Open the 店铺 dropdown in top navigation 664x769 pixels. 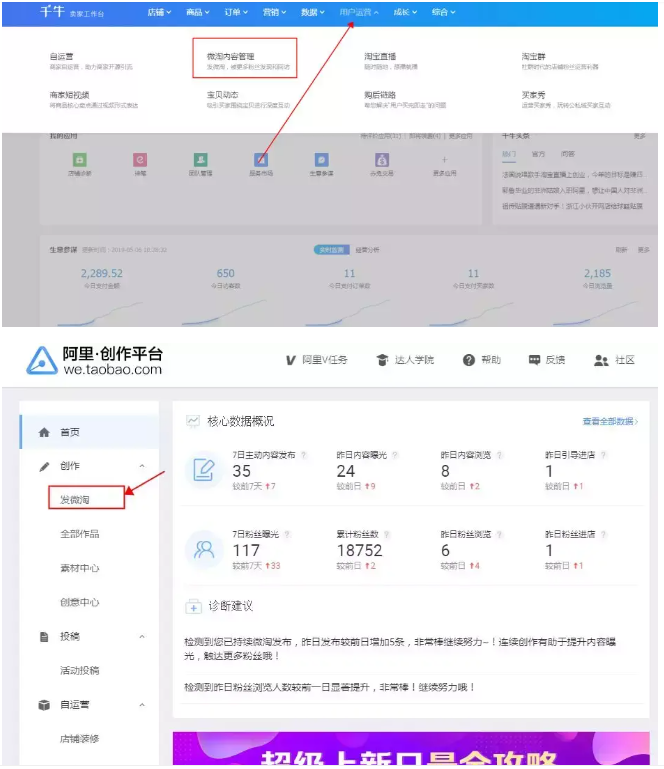[x=158, y=12]
